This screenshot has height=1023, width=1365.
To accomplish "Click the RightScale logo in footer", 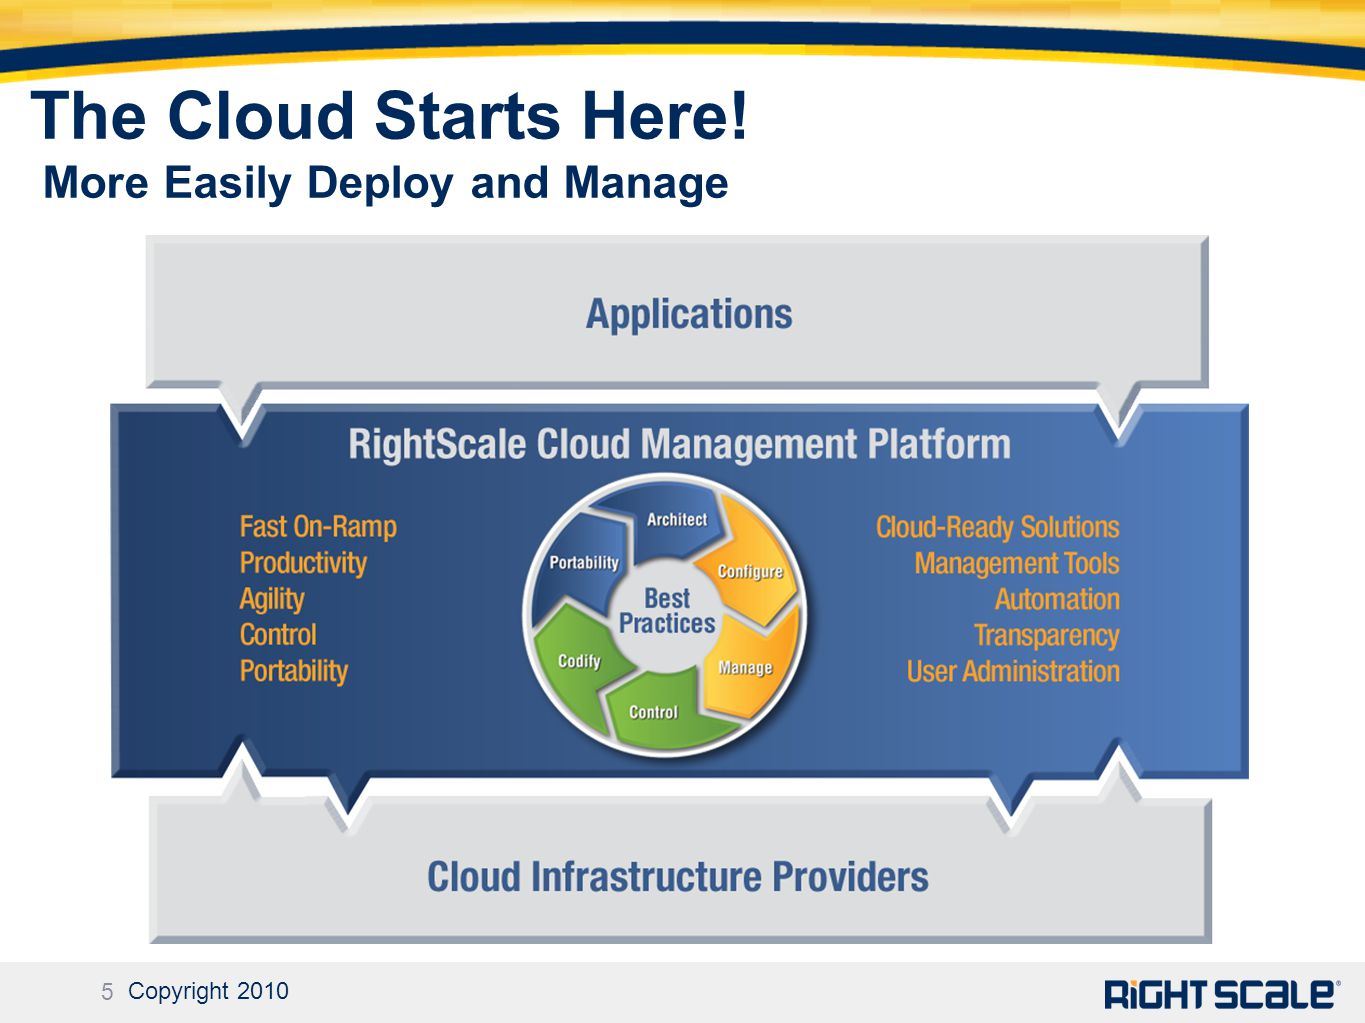I will point(1222,993).
